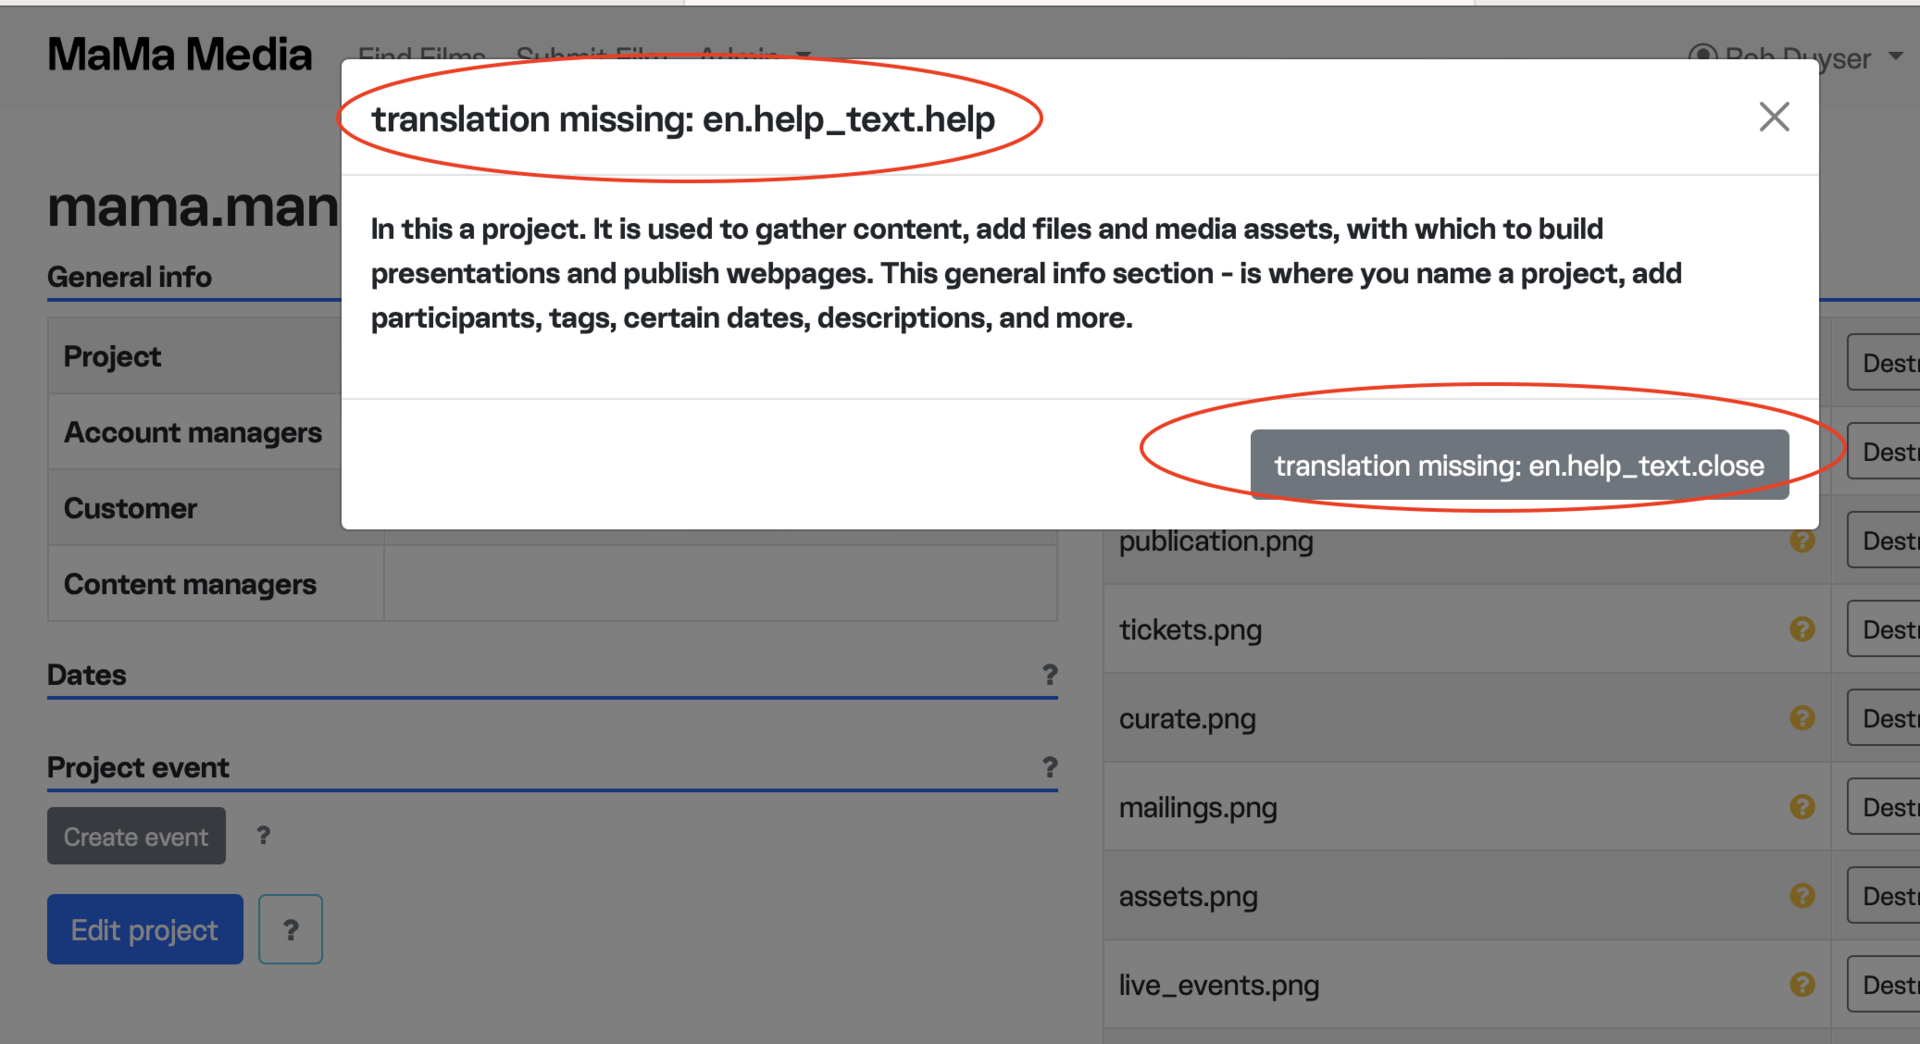Click the help icon for tickets.png

(1802, 629)
